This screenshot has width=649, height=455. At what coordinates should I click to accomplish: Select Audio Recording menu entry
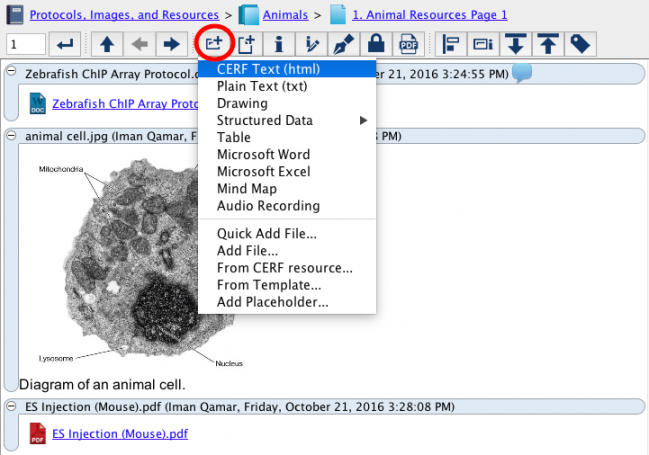coord(287,206)
